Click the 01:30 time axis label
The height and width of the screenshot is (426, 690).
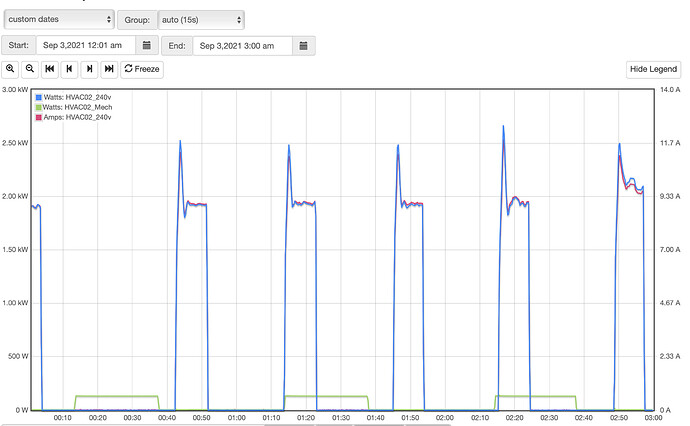[341, 418]
